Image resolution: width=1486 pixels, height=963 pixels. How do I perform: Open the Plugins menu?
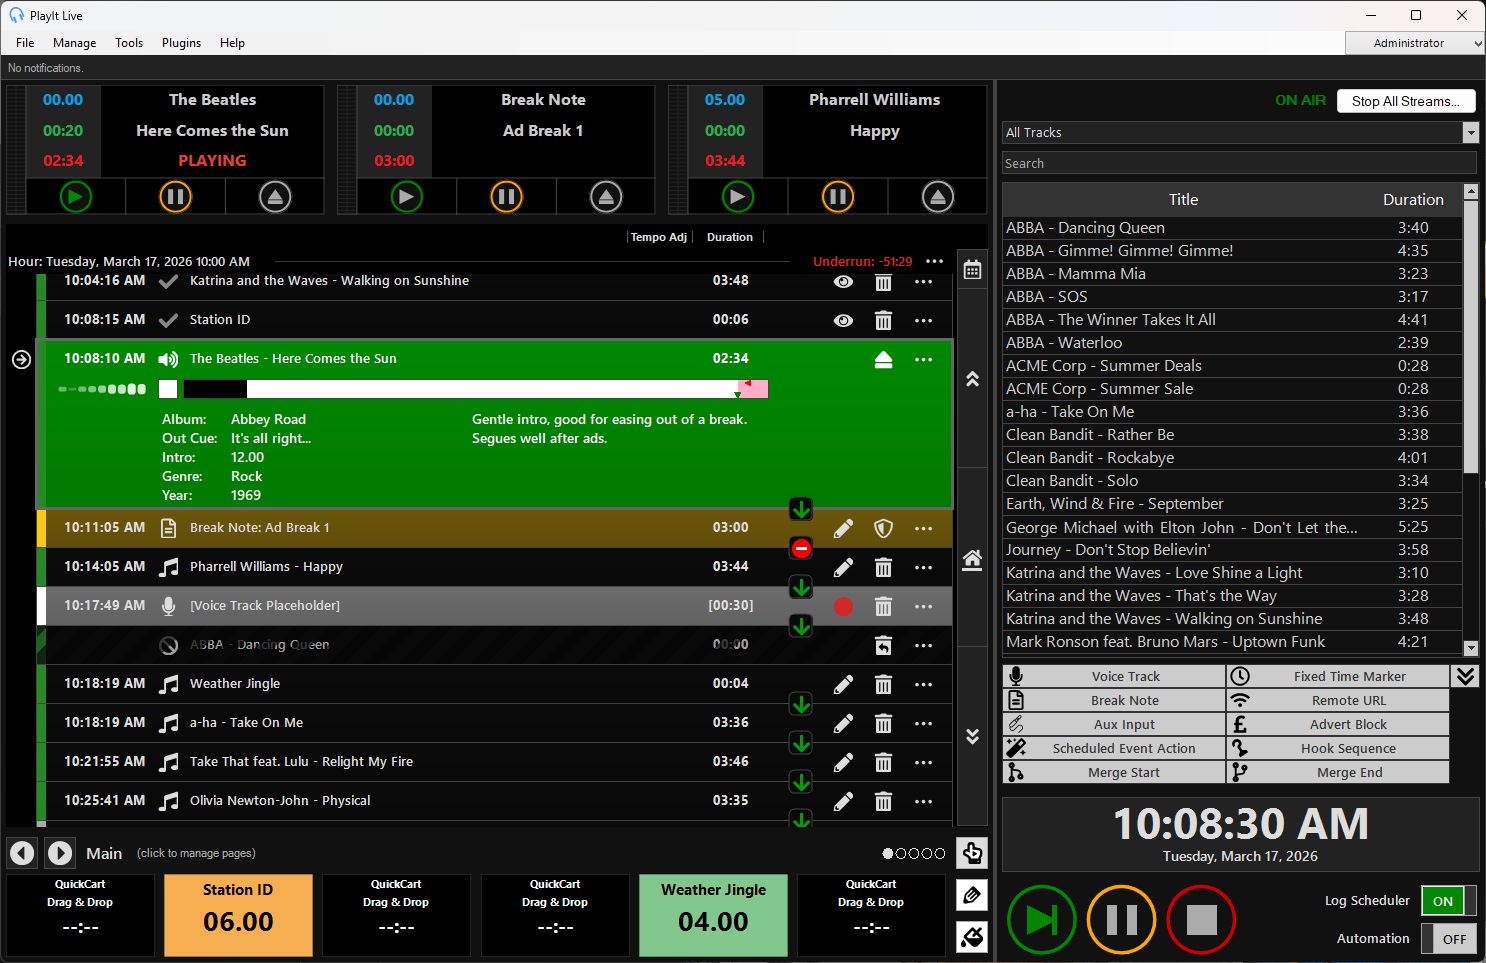(x=181, y=43)
